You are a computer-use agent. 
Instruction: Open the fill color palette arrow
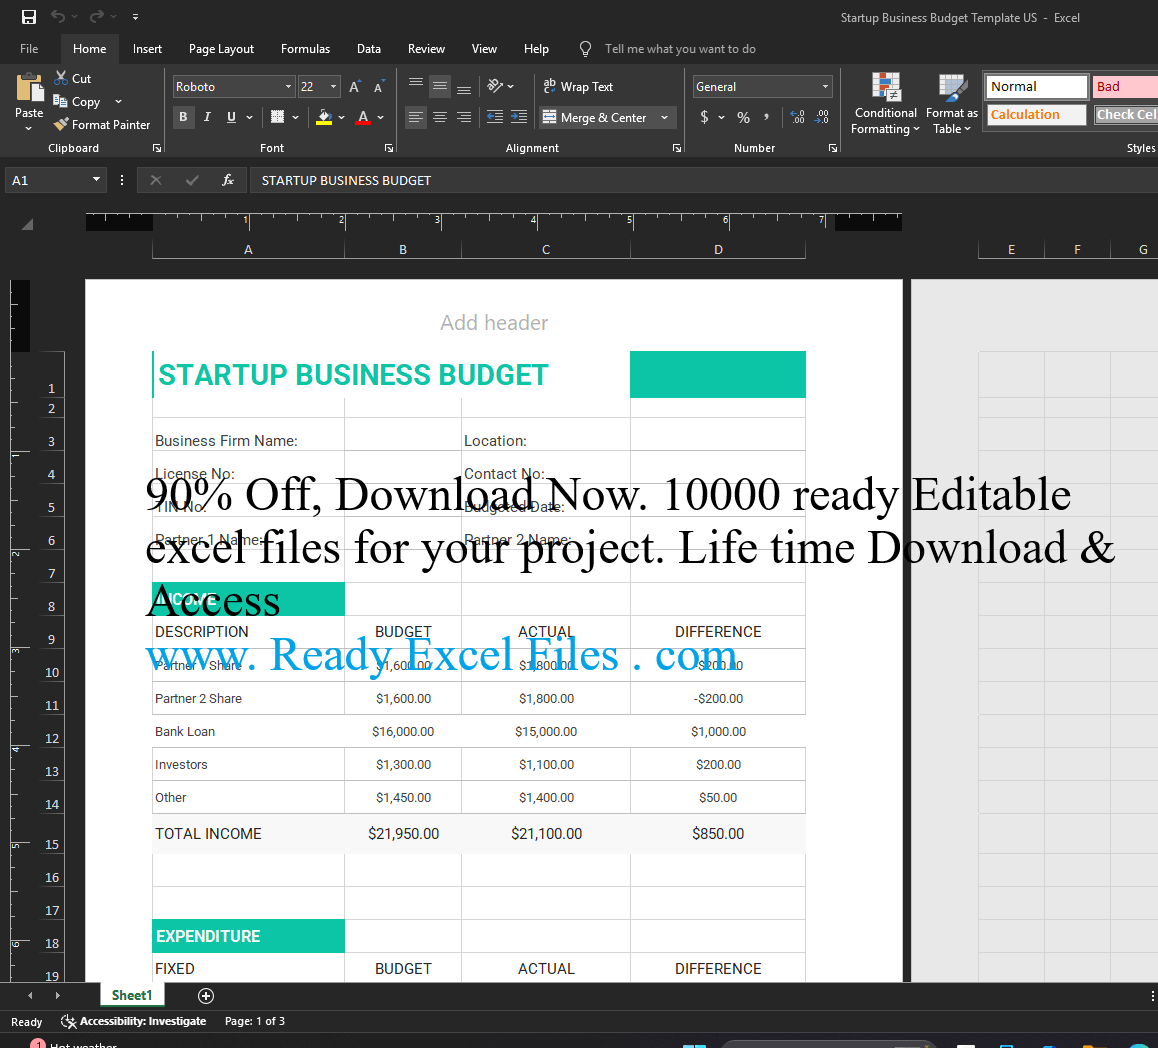tap(341, 117)
